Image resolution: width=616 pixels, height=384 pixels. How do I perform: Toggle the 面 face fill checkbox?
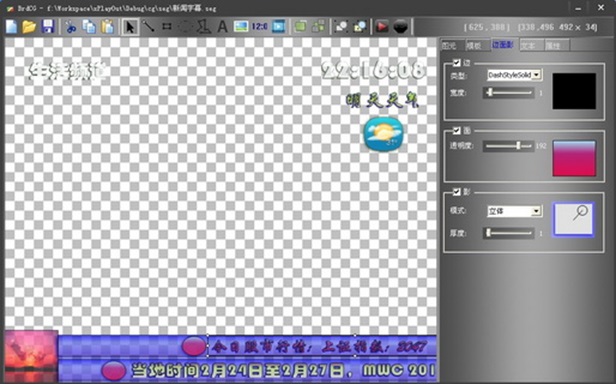point(456,130)
